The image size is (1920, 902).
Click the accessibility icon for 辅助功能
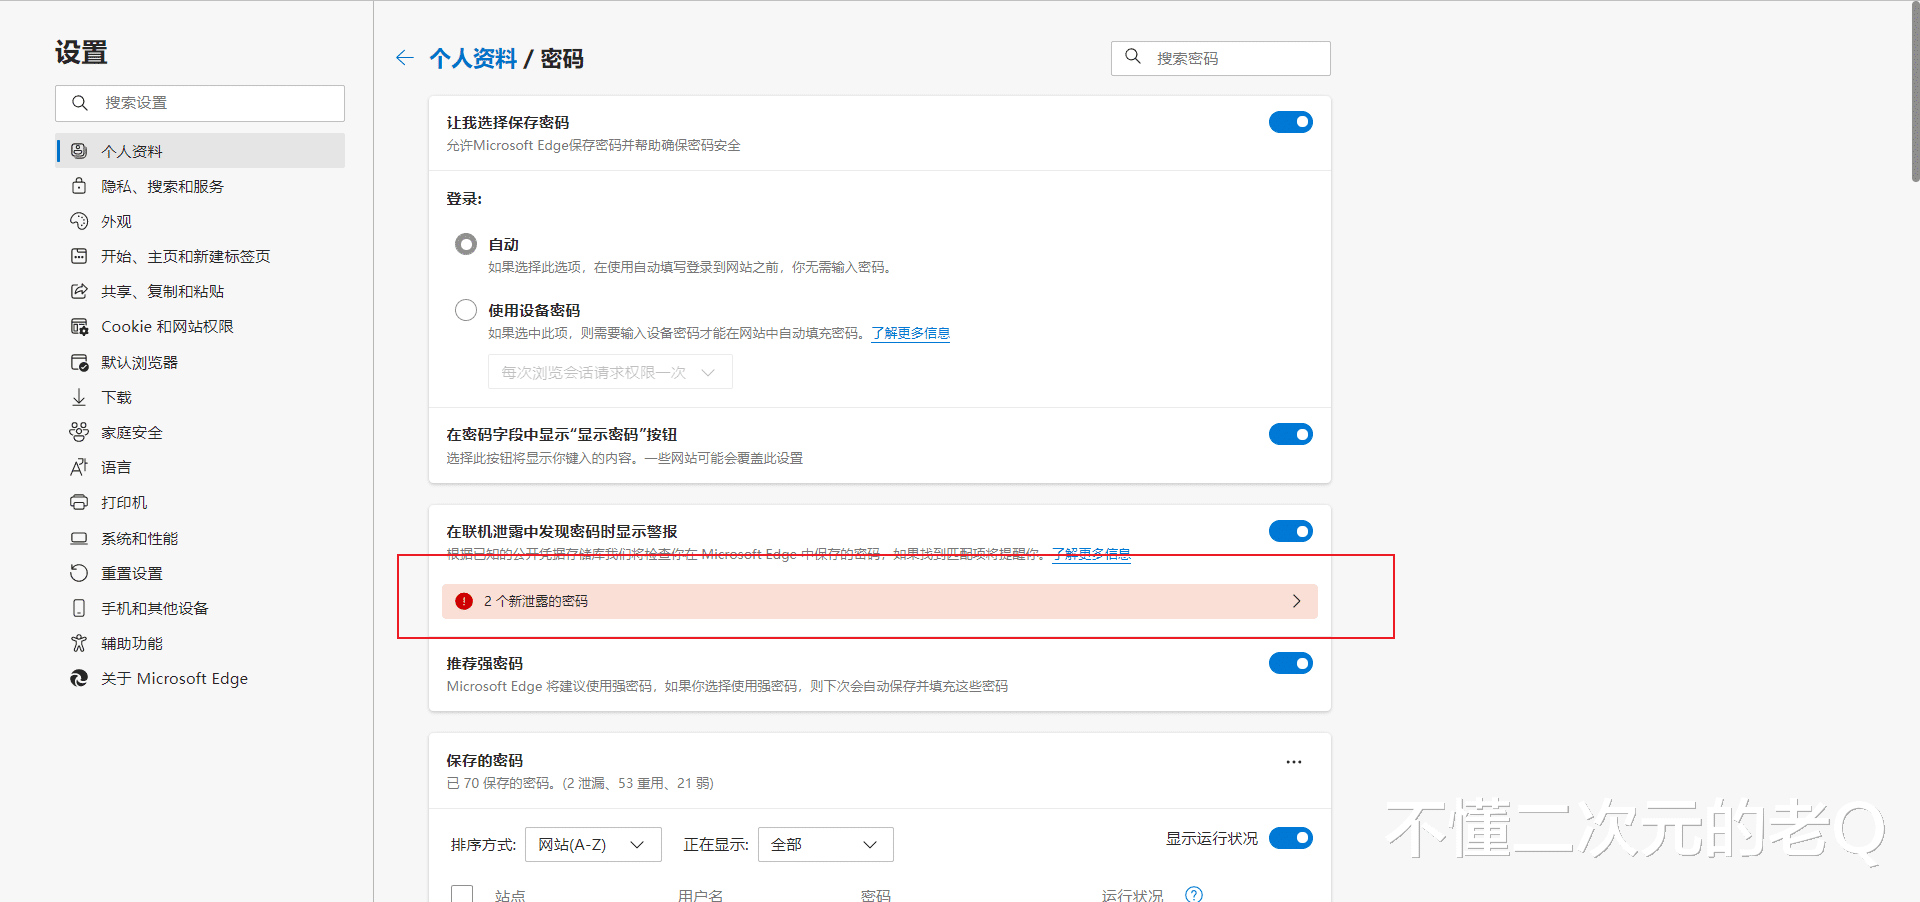(79, 643)
